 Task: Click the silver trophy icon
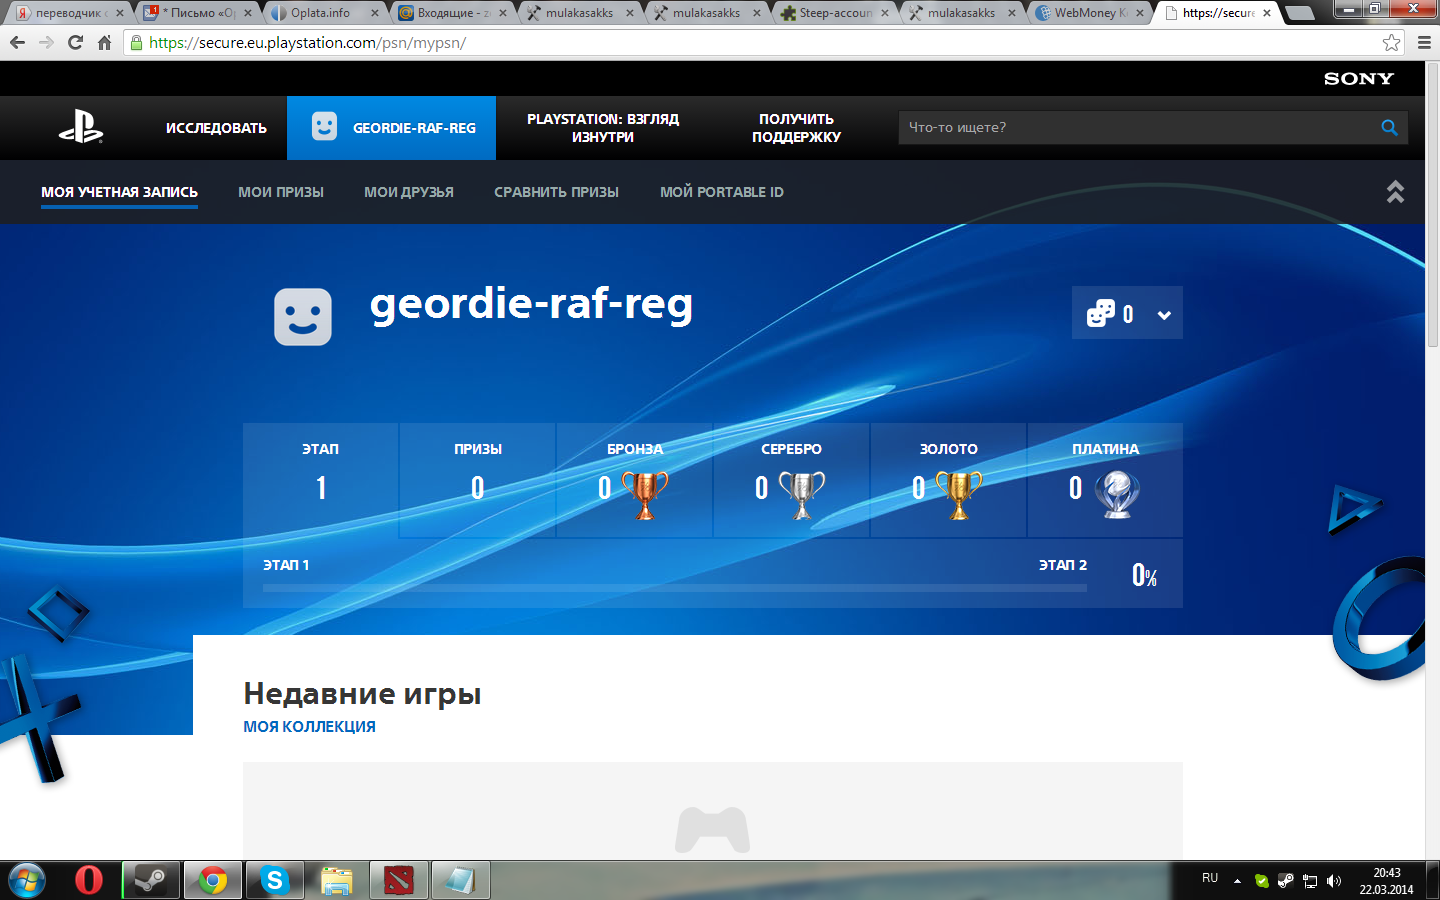coord(802,494)
